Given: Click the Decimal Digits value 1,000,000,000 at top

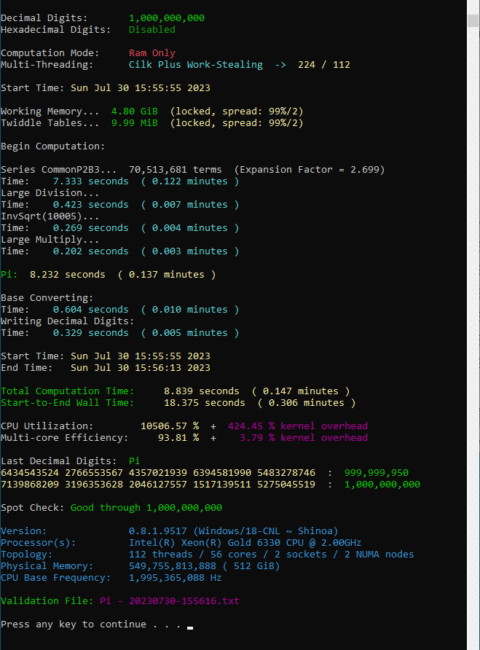Looking at the screenshot, I should pyautogui.click(x=167, y=18).
